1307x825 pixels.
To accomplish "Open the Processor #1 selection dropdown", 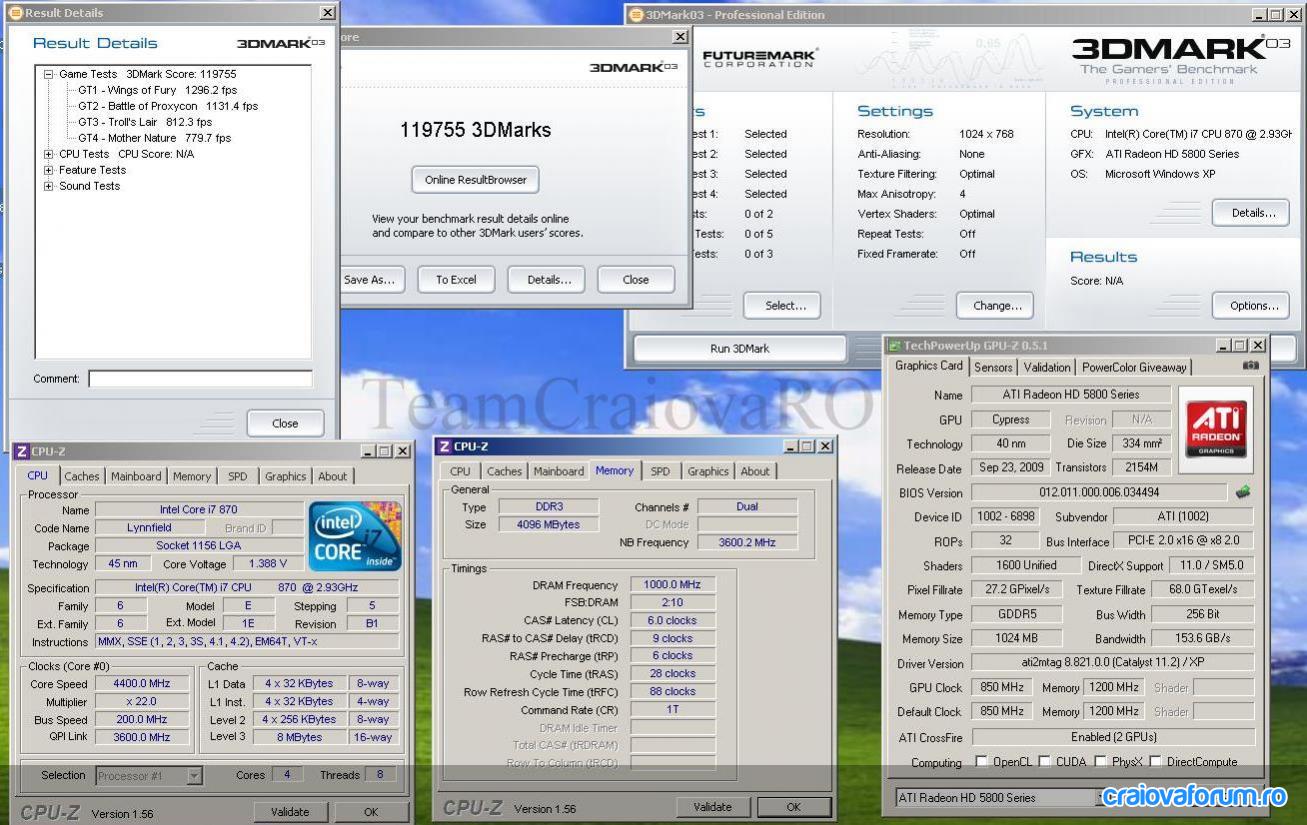I will (x=149, y=775).
